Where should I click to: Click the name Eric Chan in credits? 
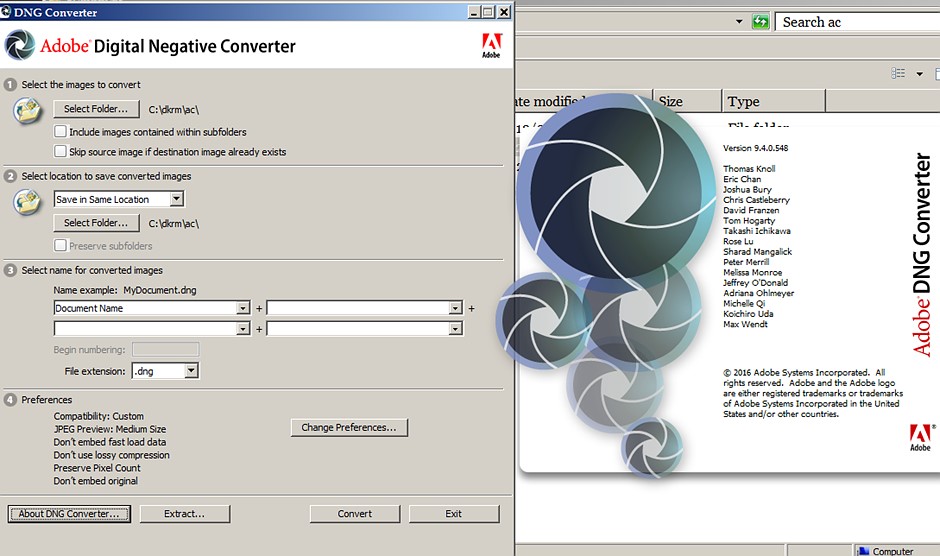coord(742,179)
